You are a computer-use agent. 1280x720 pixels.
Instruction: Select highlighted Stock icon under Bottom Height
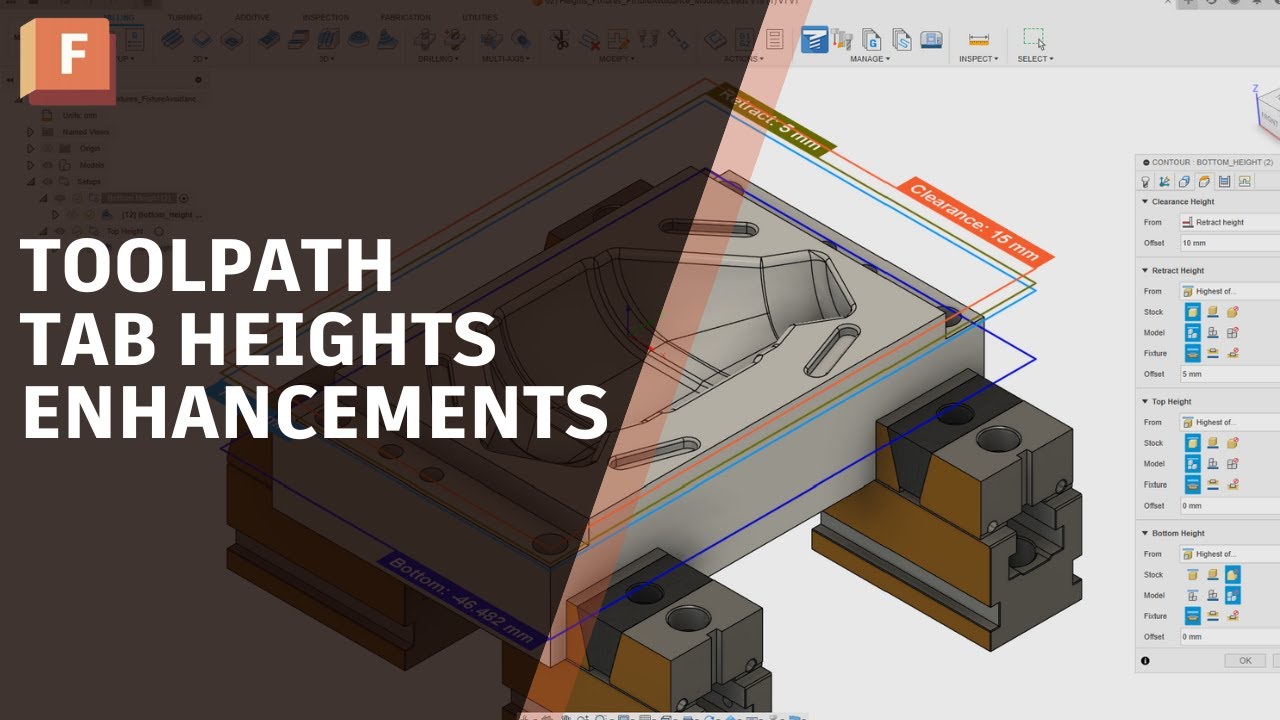1233,575
